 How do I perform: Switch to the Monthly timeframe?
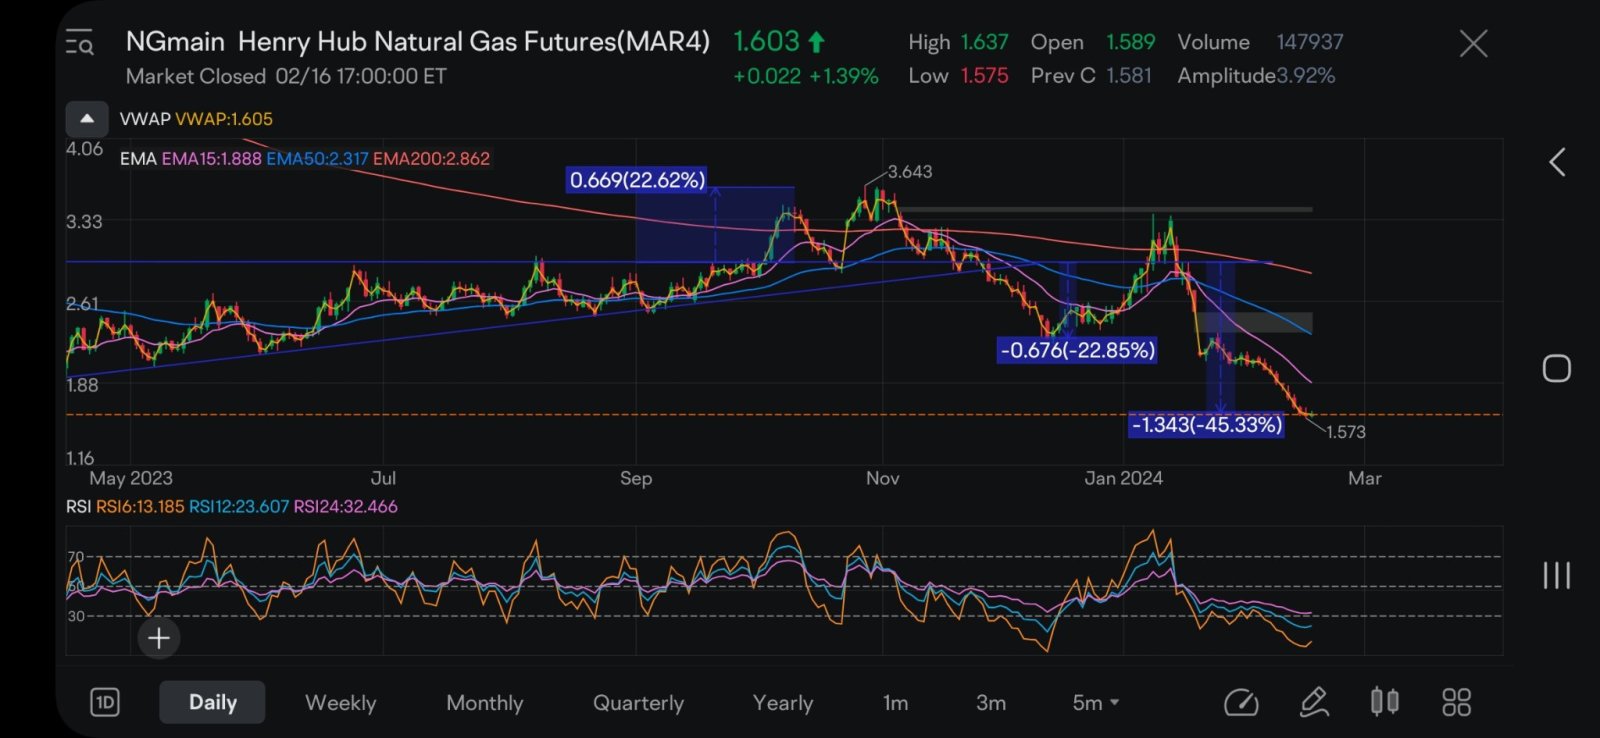click(484, 703)
